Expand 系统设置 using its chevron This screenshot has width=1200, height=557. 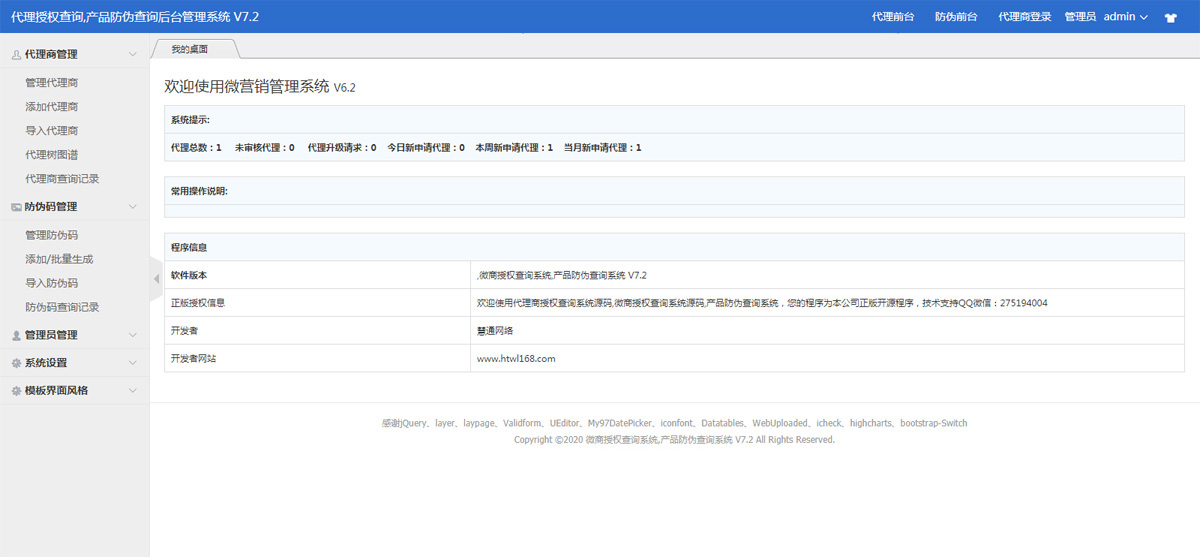(133, 363)
